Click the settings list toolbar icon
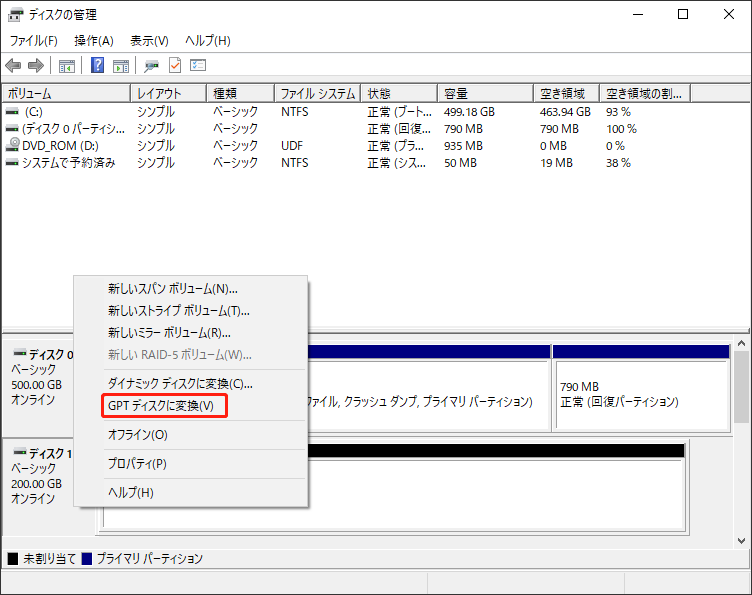752x595 pixels. pos(198,65)
